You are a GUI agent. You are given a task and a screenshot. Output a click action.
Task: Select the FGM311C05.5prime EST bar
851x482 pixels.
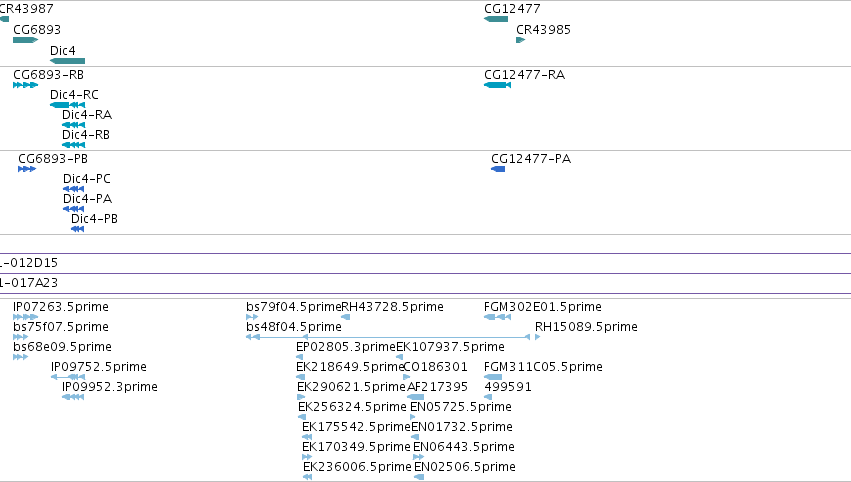(493, 377)
